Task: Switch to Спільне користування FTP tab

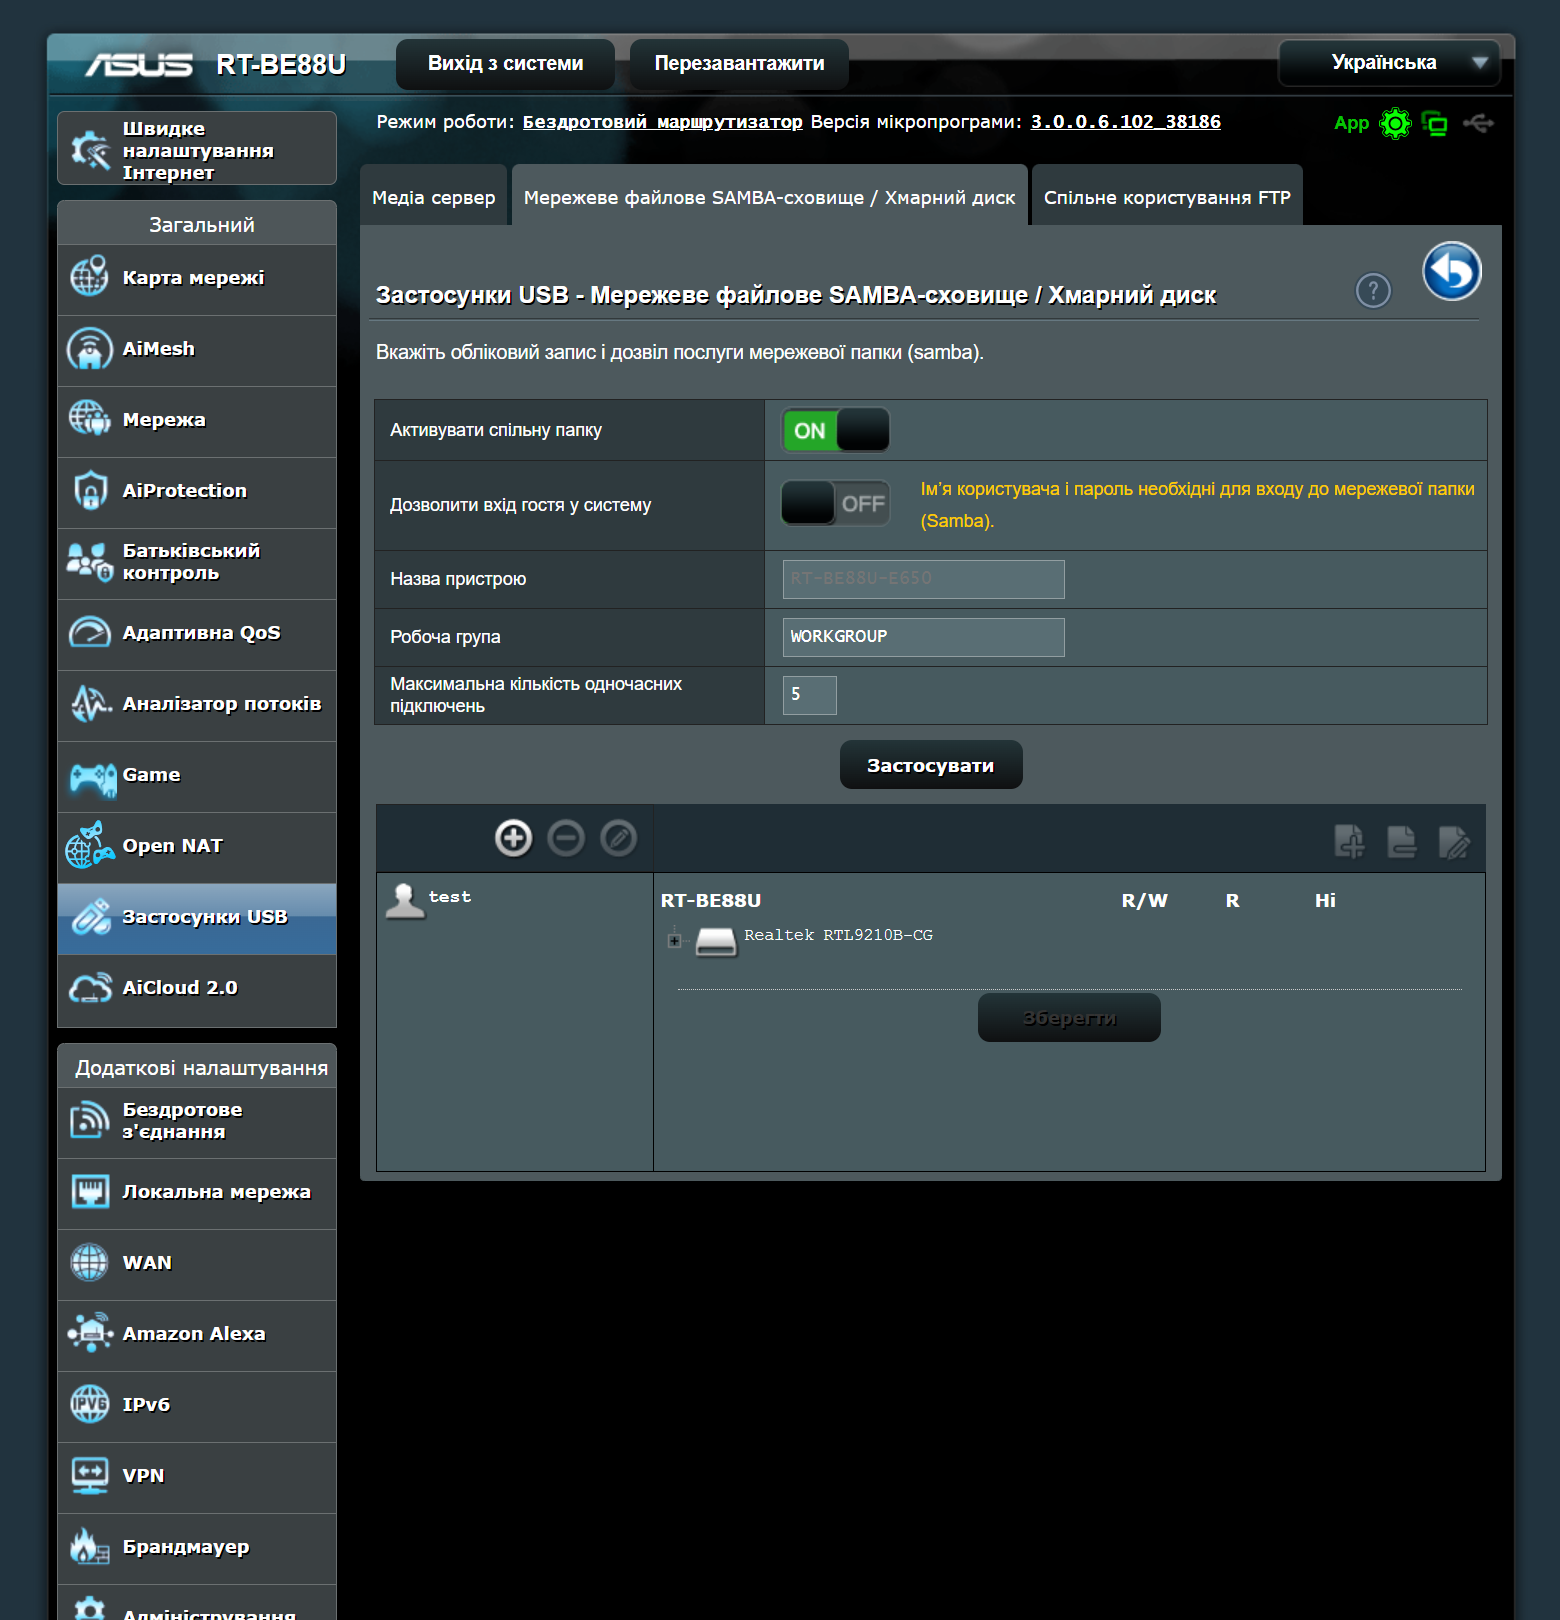Action: pyautogui.click(x=1167, y=197)
